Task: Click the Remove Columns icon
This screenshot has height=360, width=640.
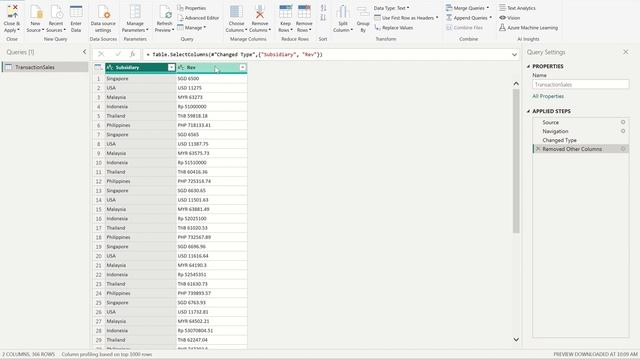Action: pos(260,12)
